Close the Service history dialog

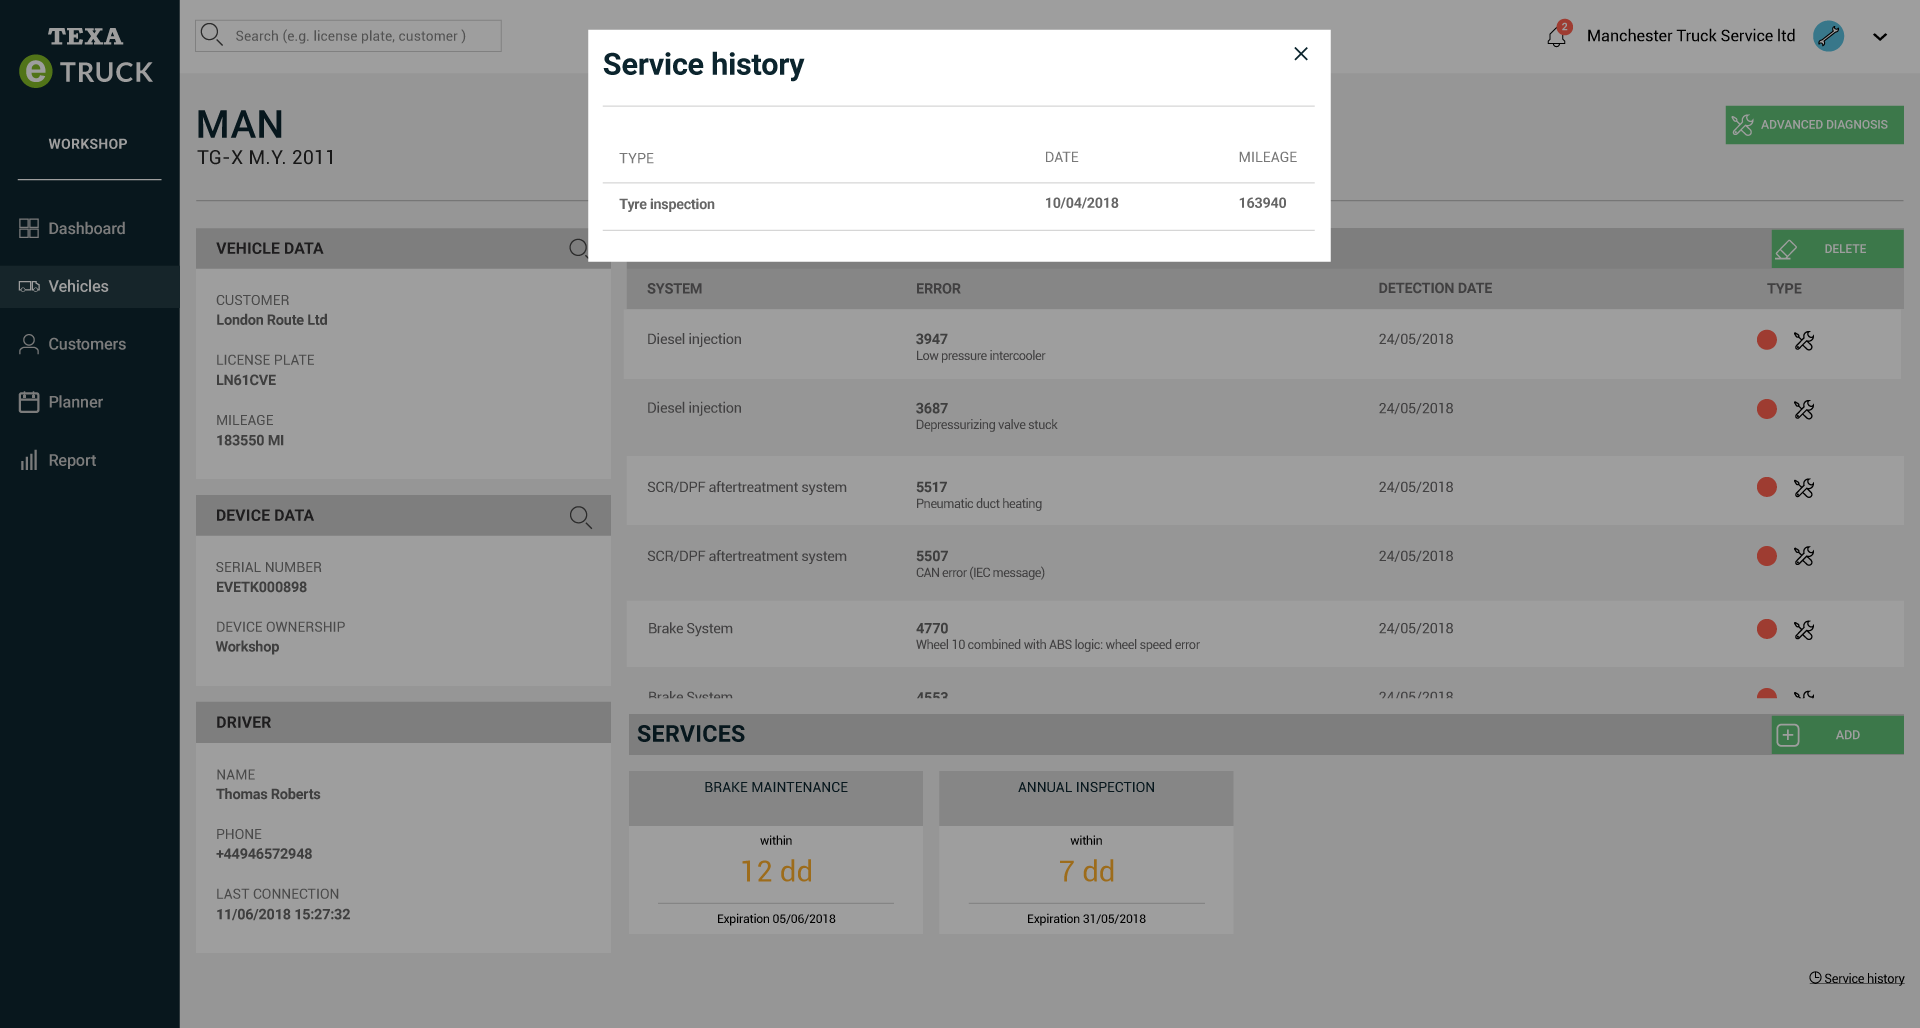1300,54
